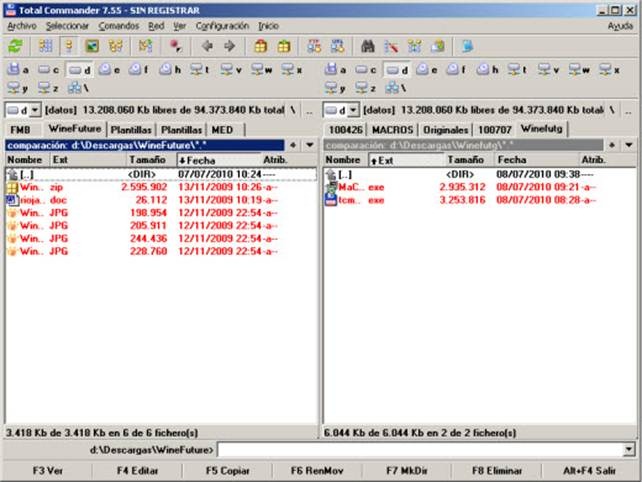Click F3 Ver button
642x482 pixels.
[x=48, y=471]
